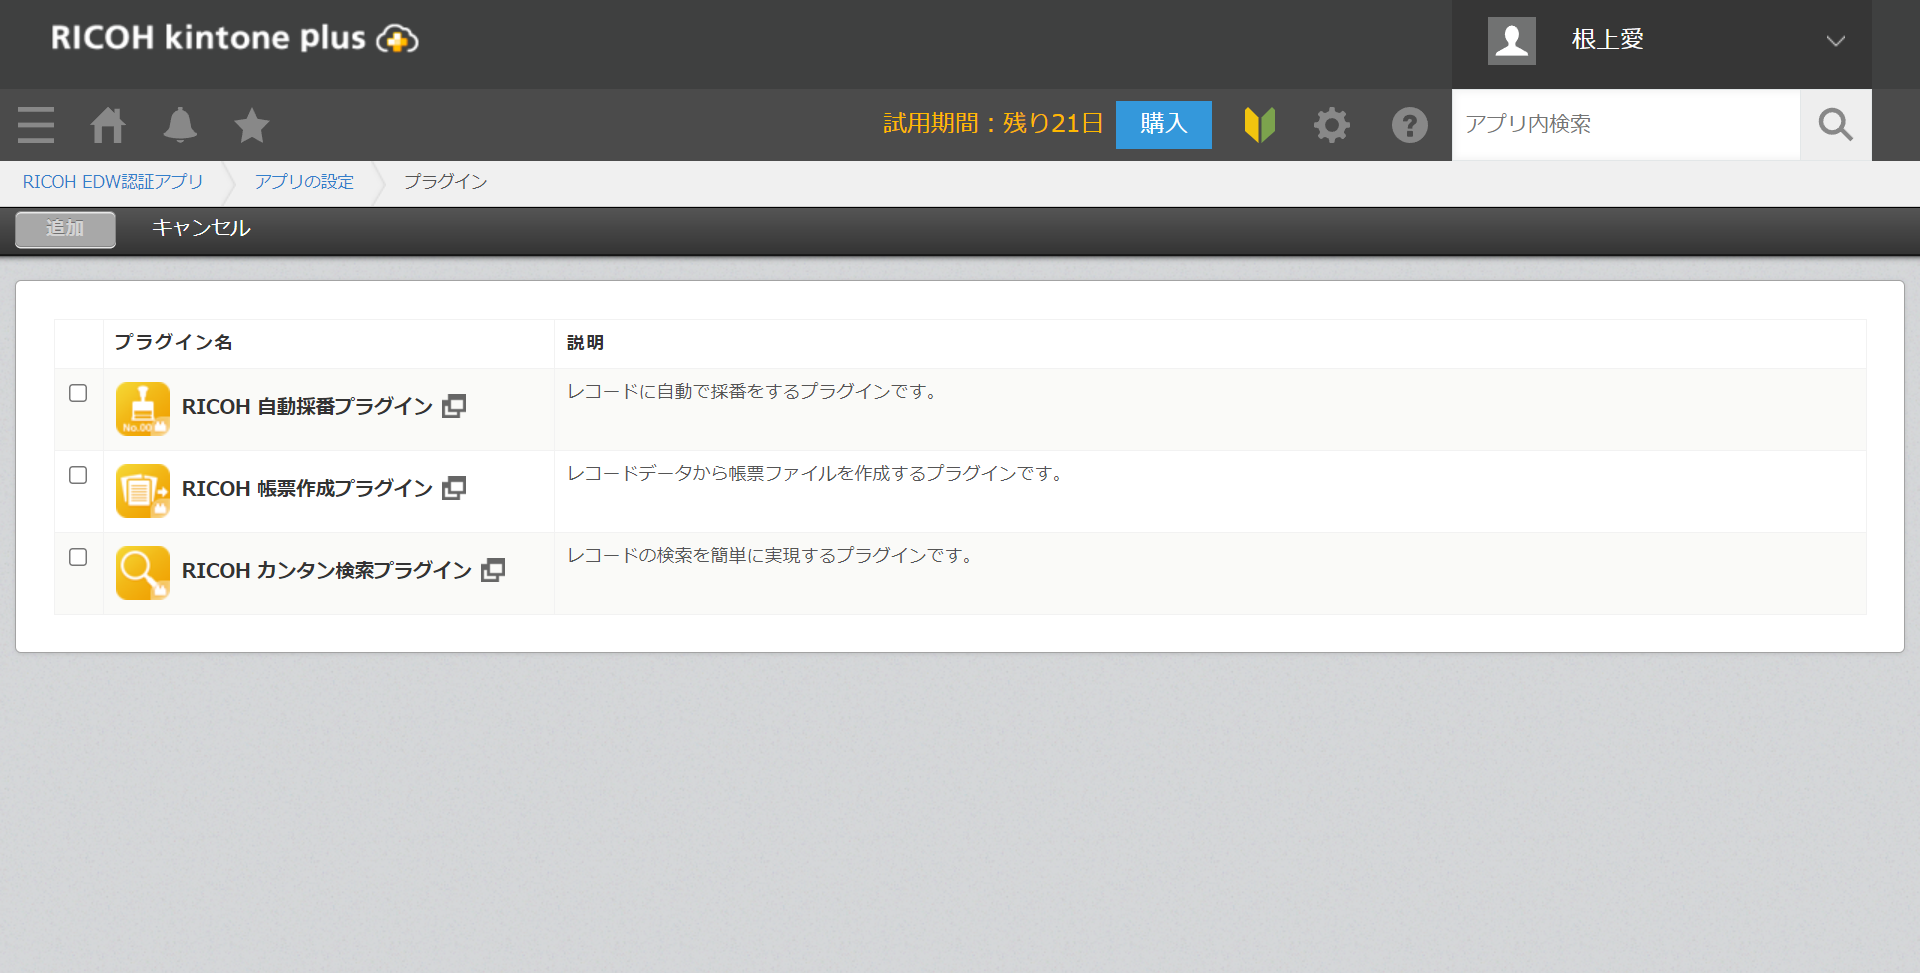Open 帳票作成プラグイン details popup icon
The height and width of the screenshot is (973, 1920).
(454, 488)
